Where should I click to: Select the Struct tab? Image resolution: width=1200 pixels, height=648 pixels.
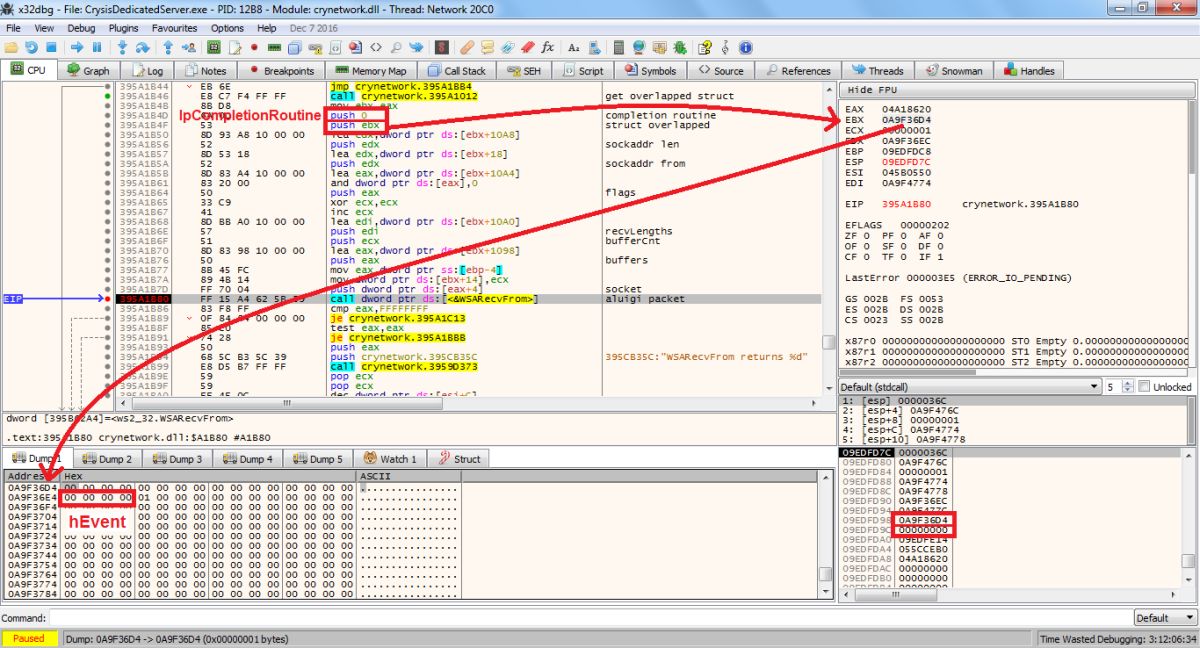point(459,459)
